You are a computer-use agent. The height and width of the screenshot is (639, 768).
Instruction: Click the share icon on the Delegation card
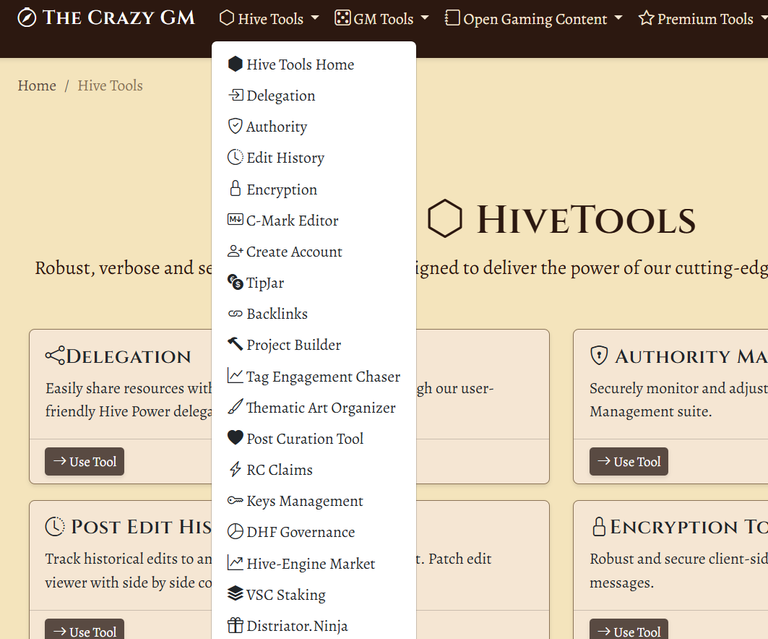55,355
